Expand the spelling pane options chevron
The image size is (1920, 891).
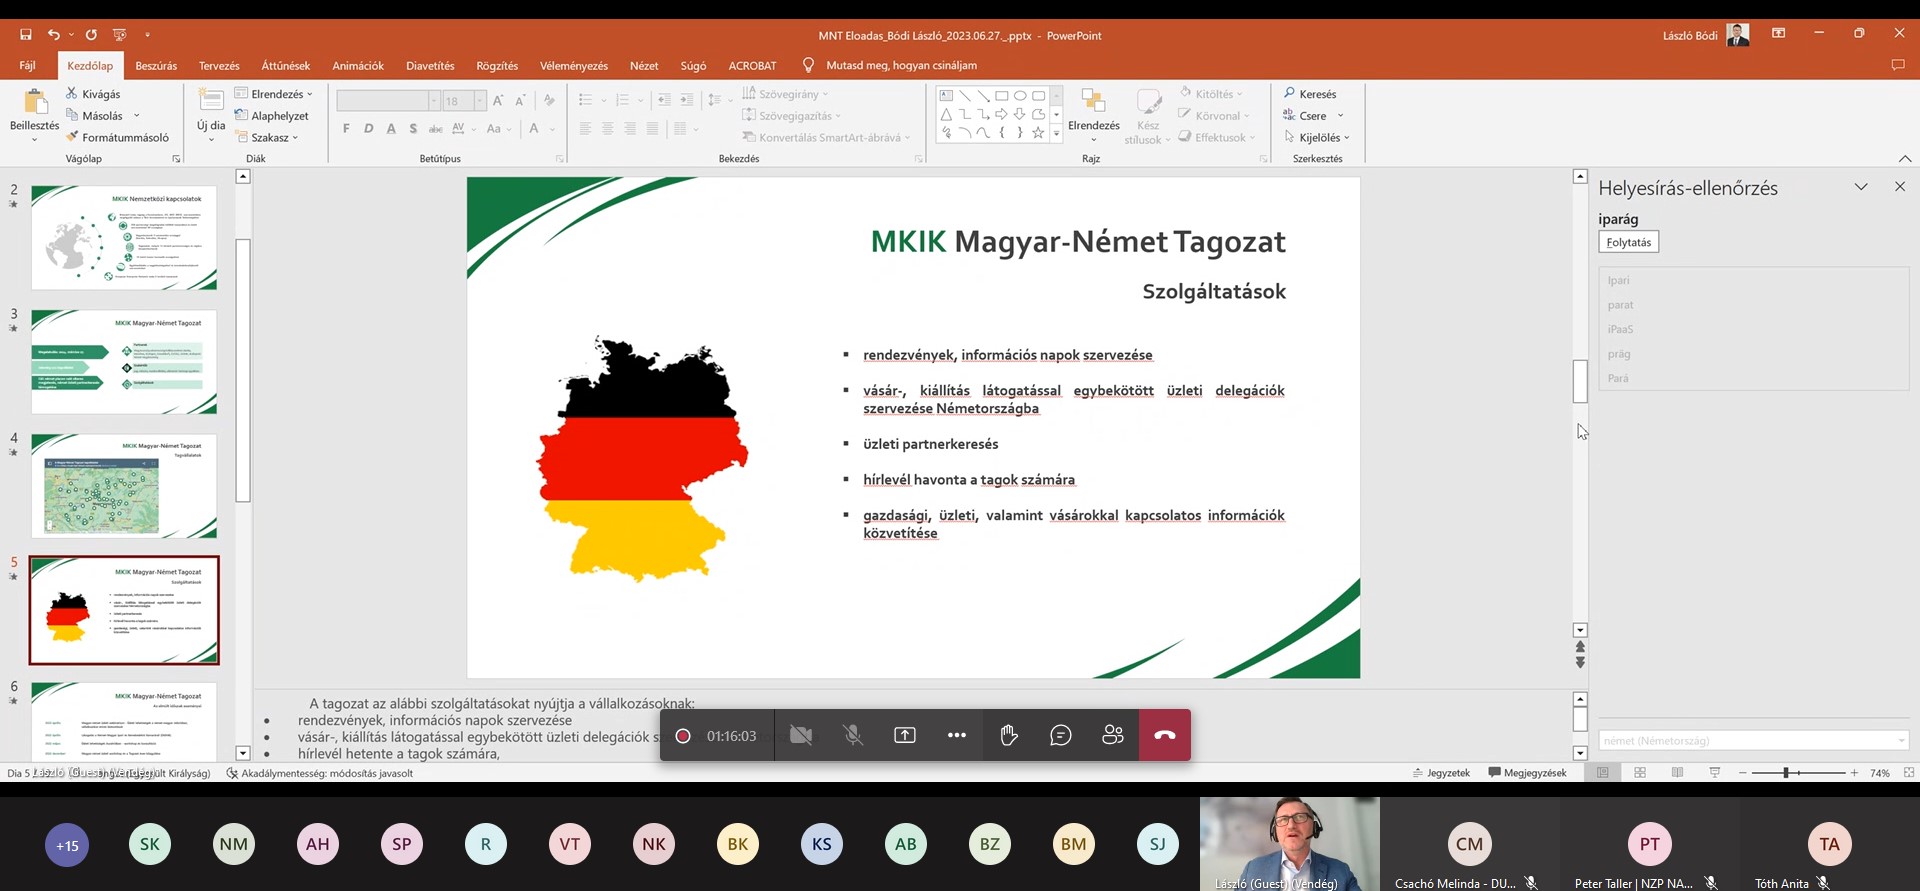[x=1861, y=187]
